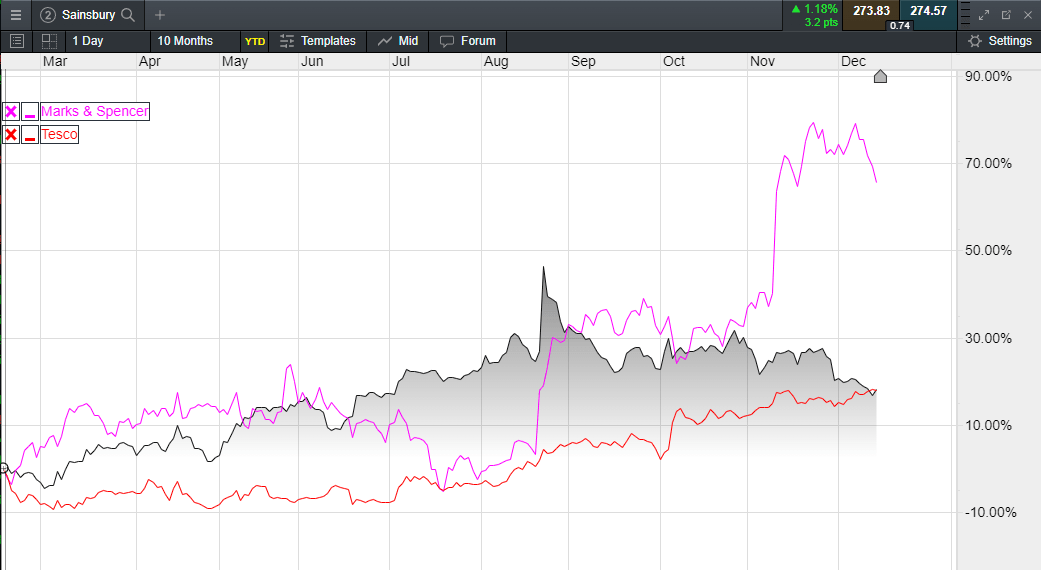
Task: Remove the Tesco comparison series
Action: 11,135
